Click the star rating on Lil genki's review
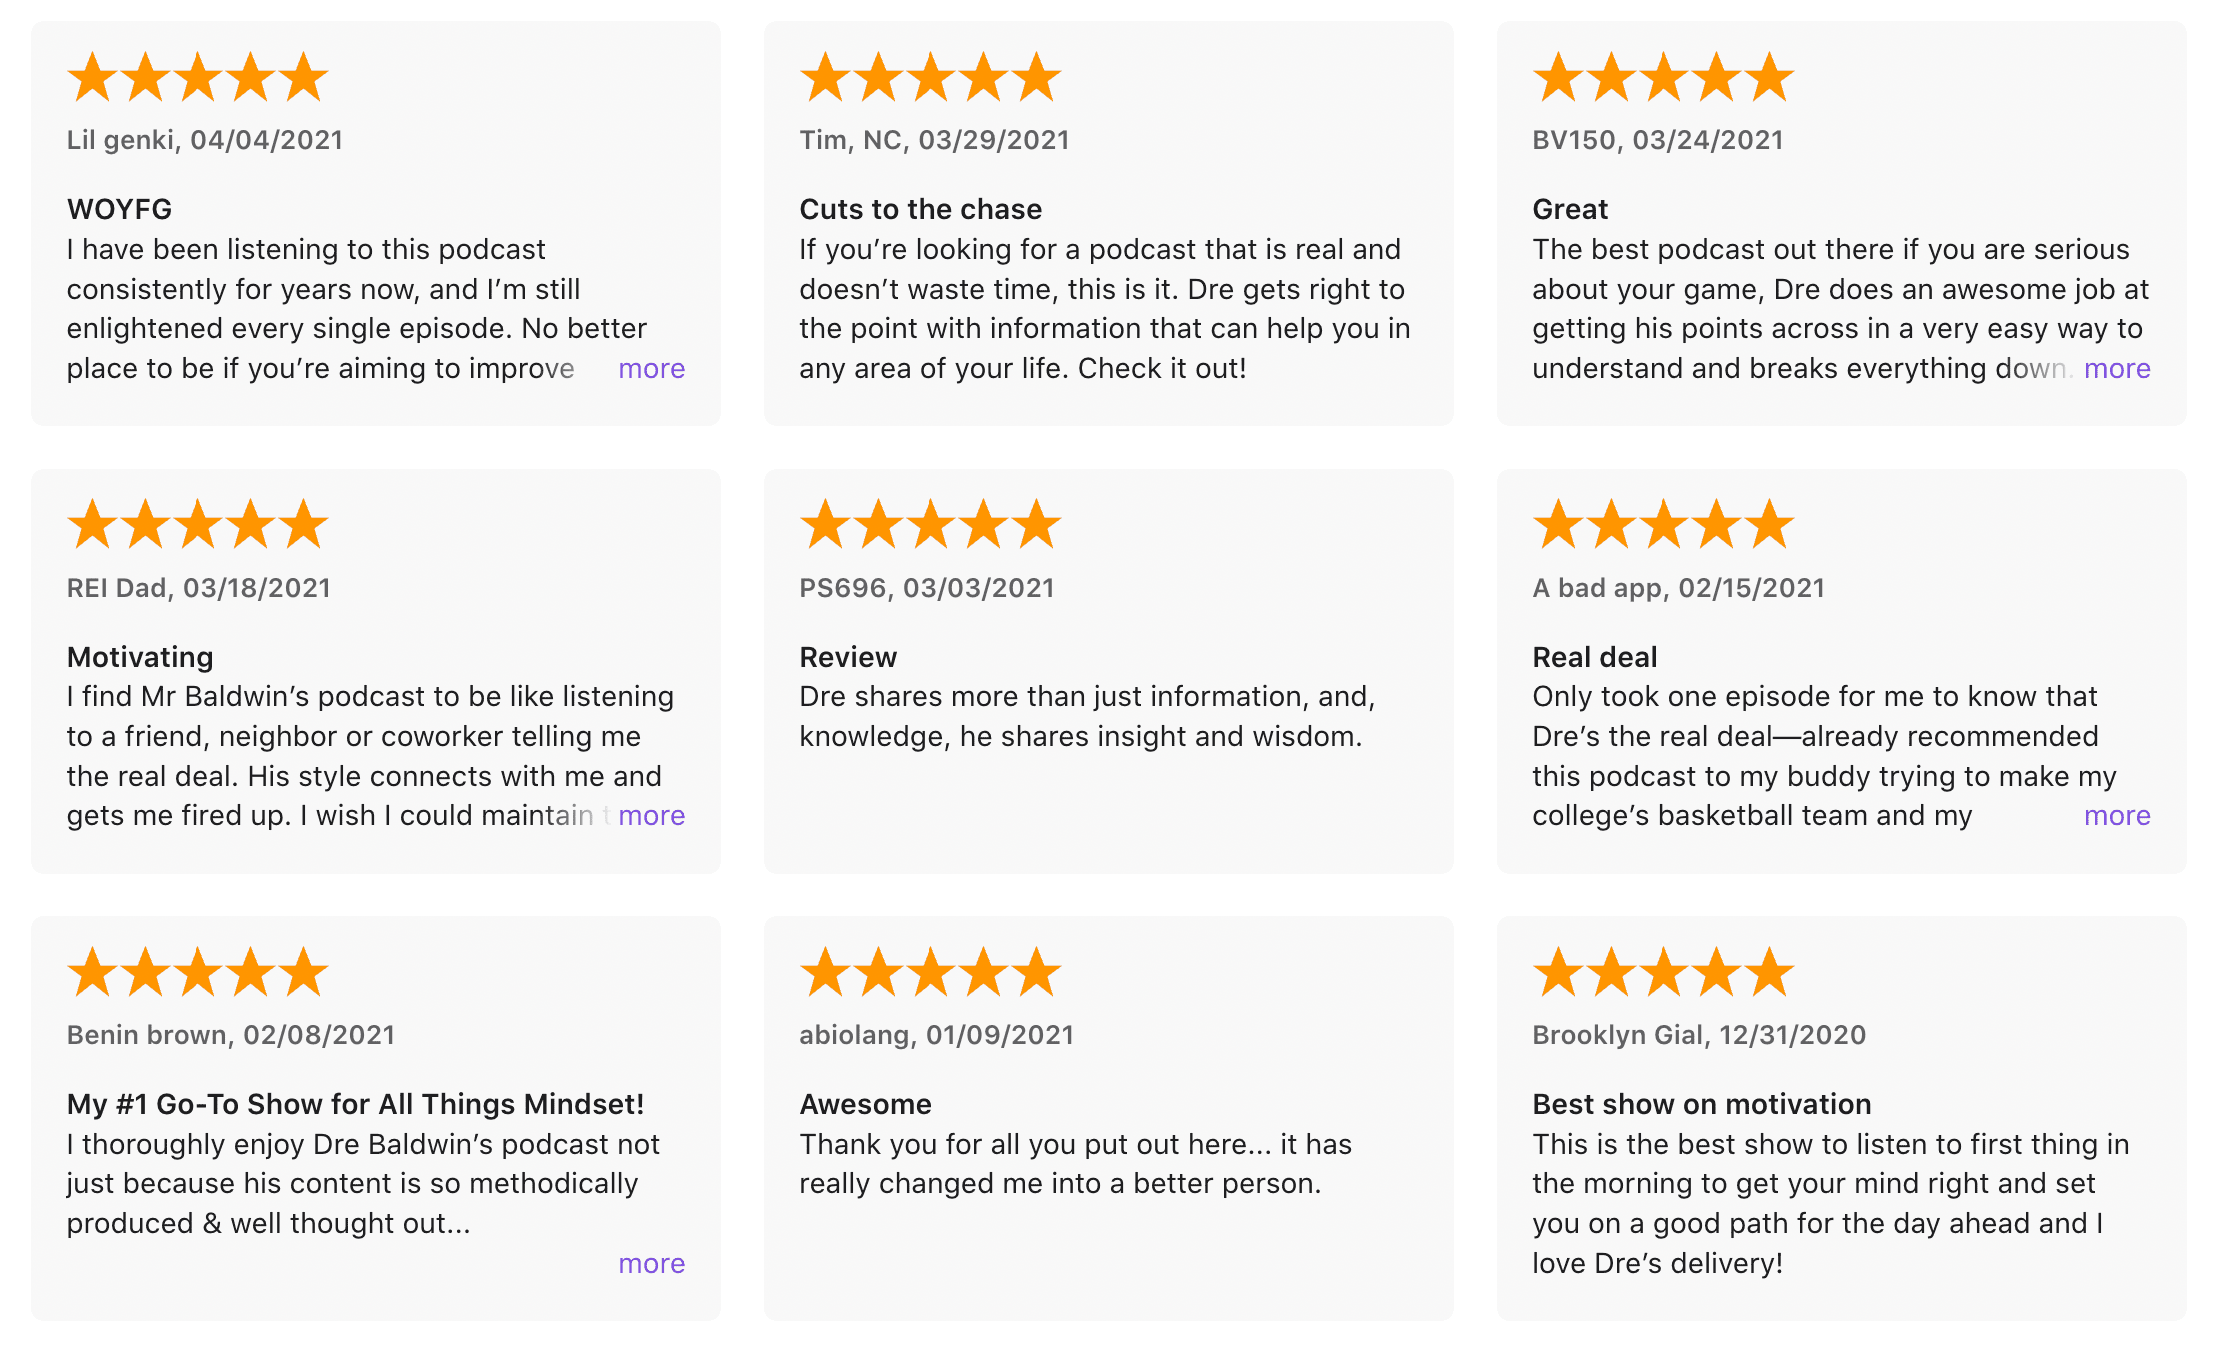 point(197,78)
